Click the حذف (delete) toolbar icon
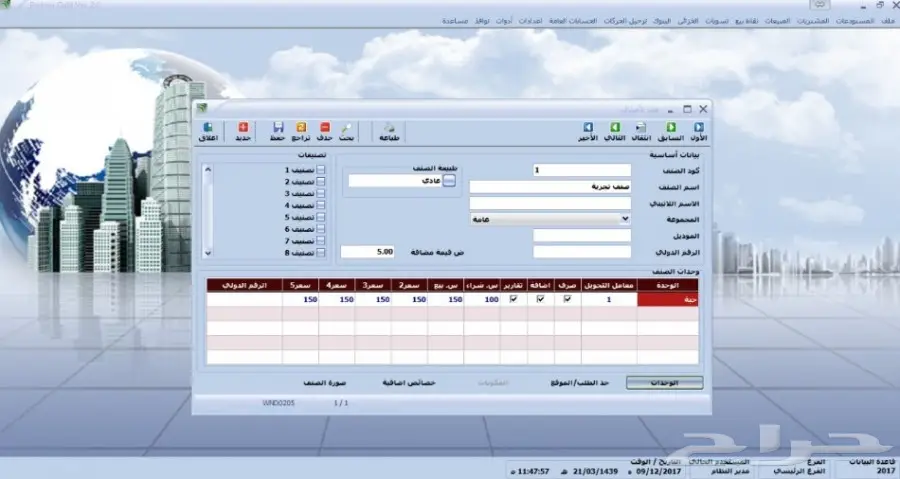Screen dimensions: 900x479 325,127
